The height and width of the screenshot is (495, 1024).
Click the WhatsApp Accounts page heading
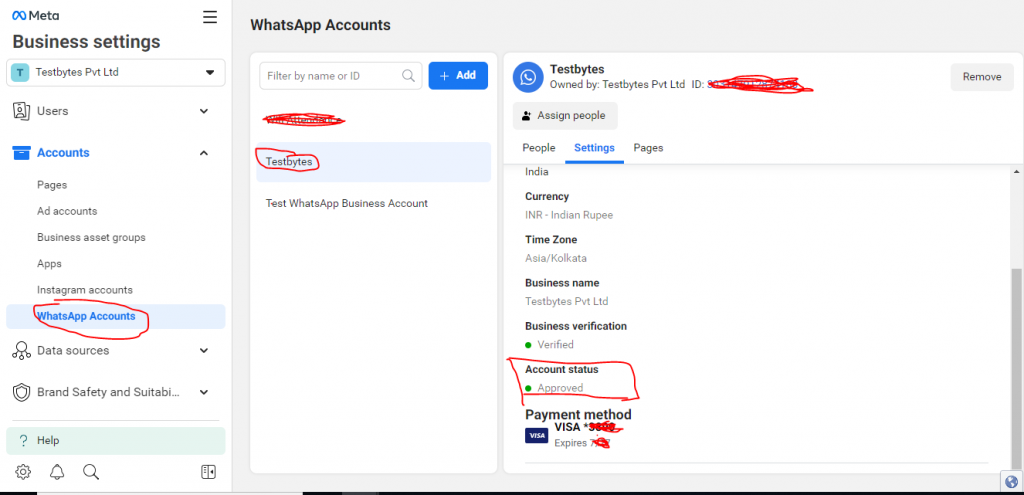321,25
